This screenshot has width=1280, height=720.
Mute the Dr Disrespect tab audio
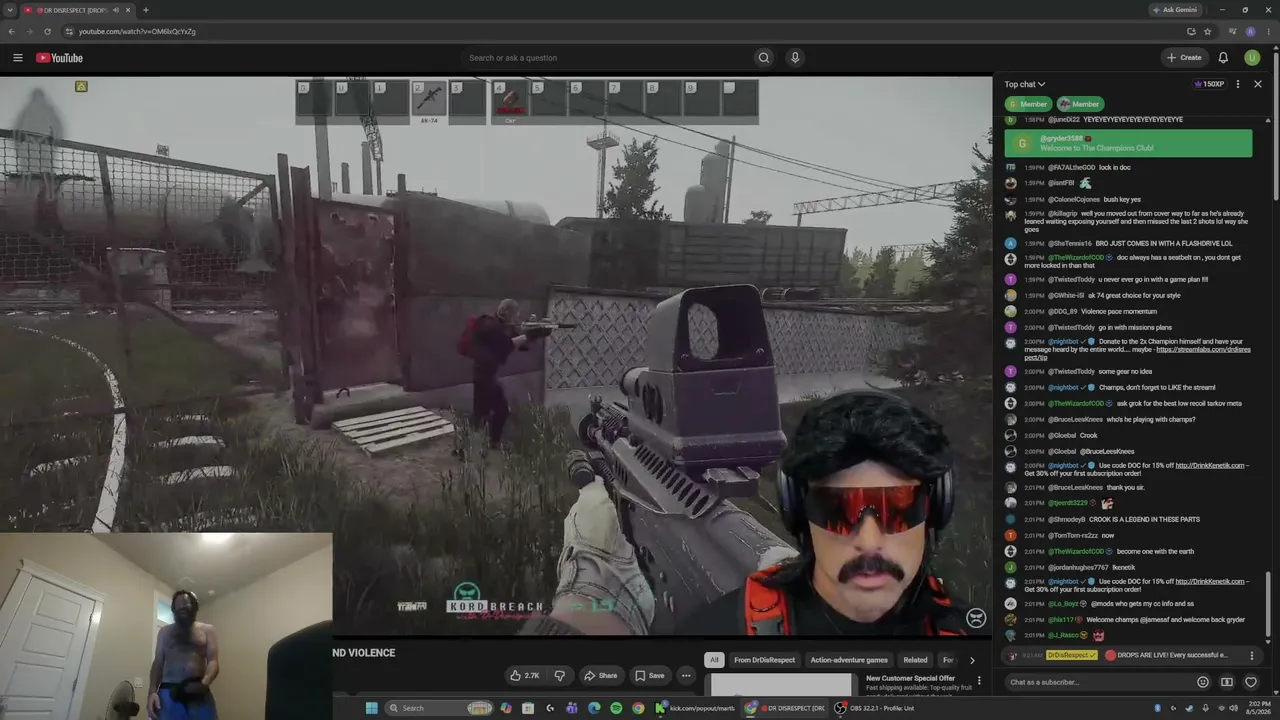click(117, 10)
